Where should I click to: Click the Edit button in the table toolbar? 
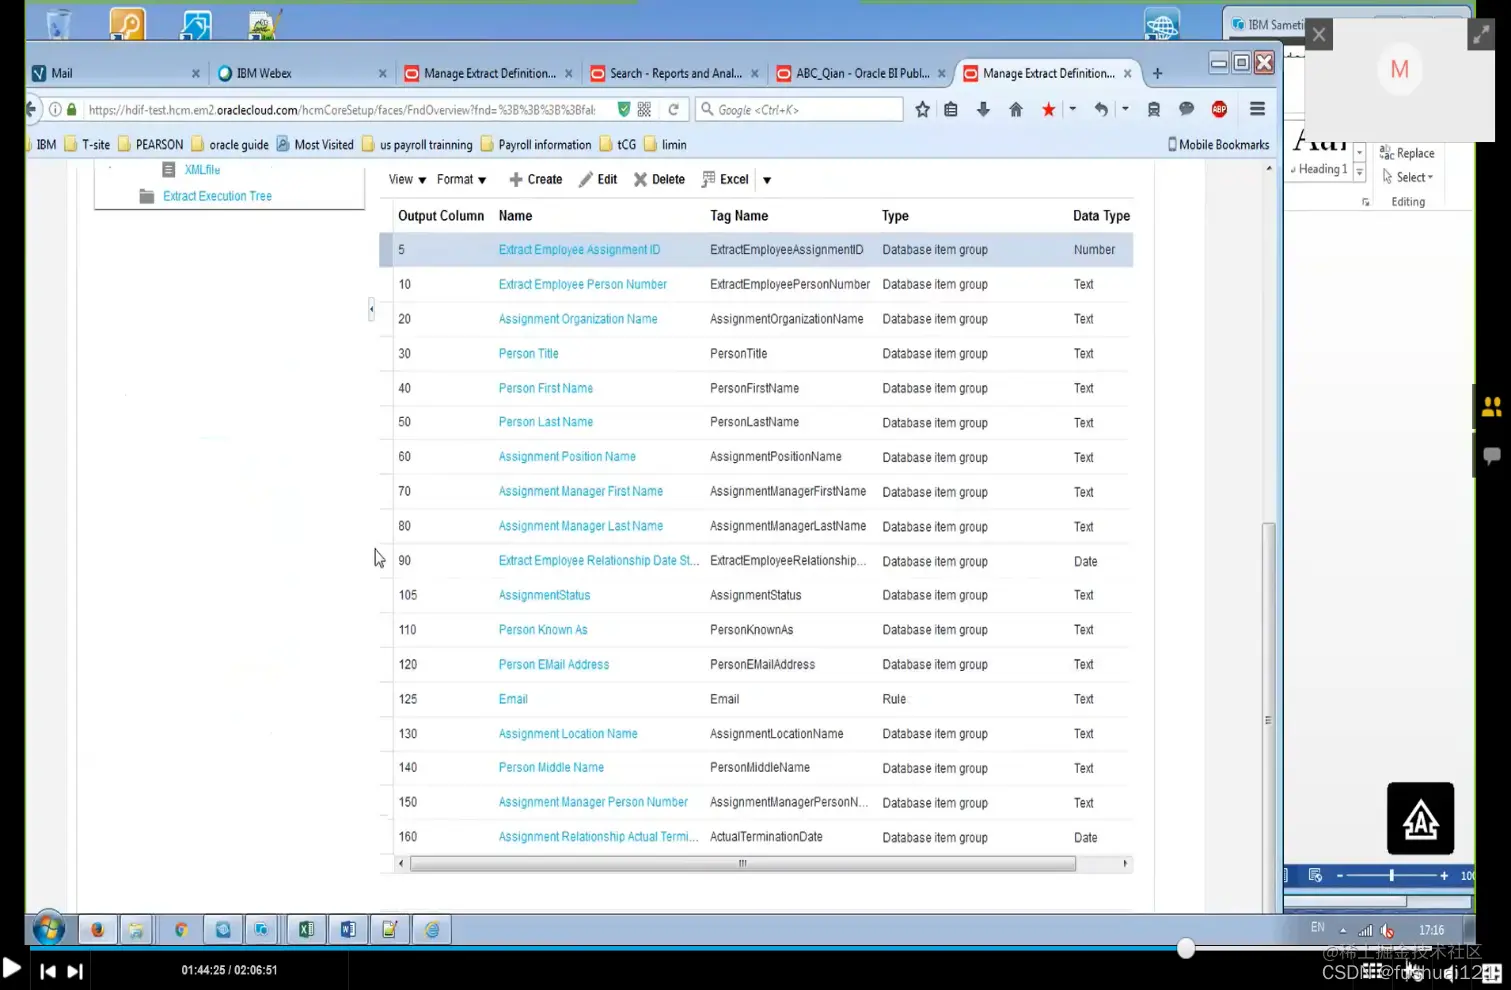click(598, 179)
